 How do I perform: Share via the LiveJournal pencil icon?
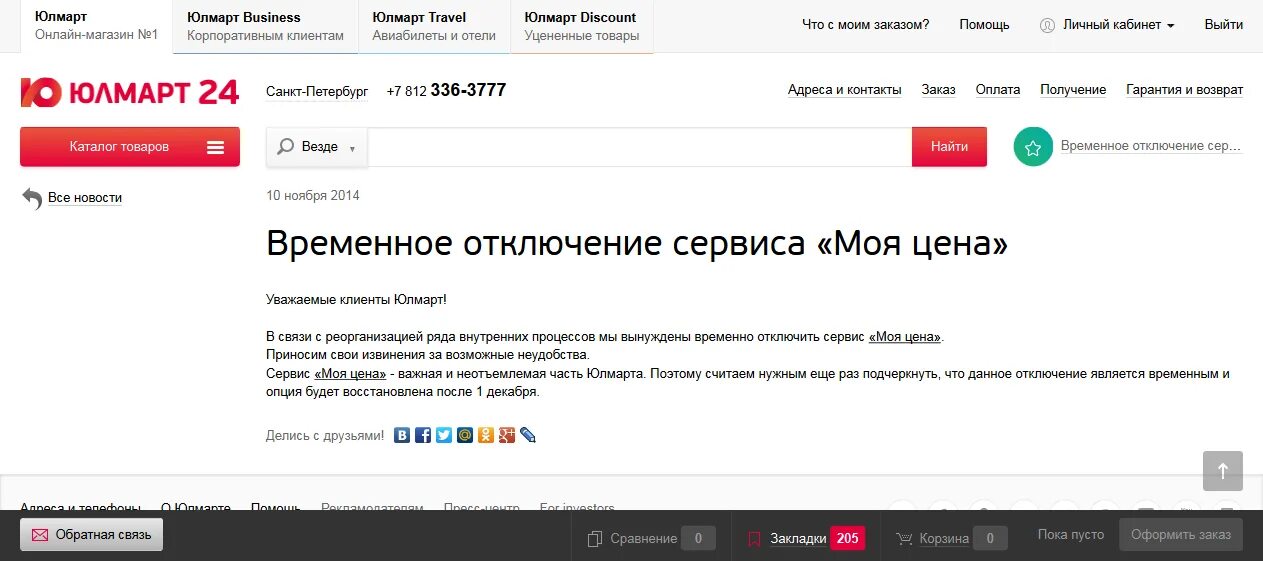pos(528,435)
